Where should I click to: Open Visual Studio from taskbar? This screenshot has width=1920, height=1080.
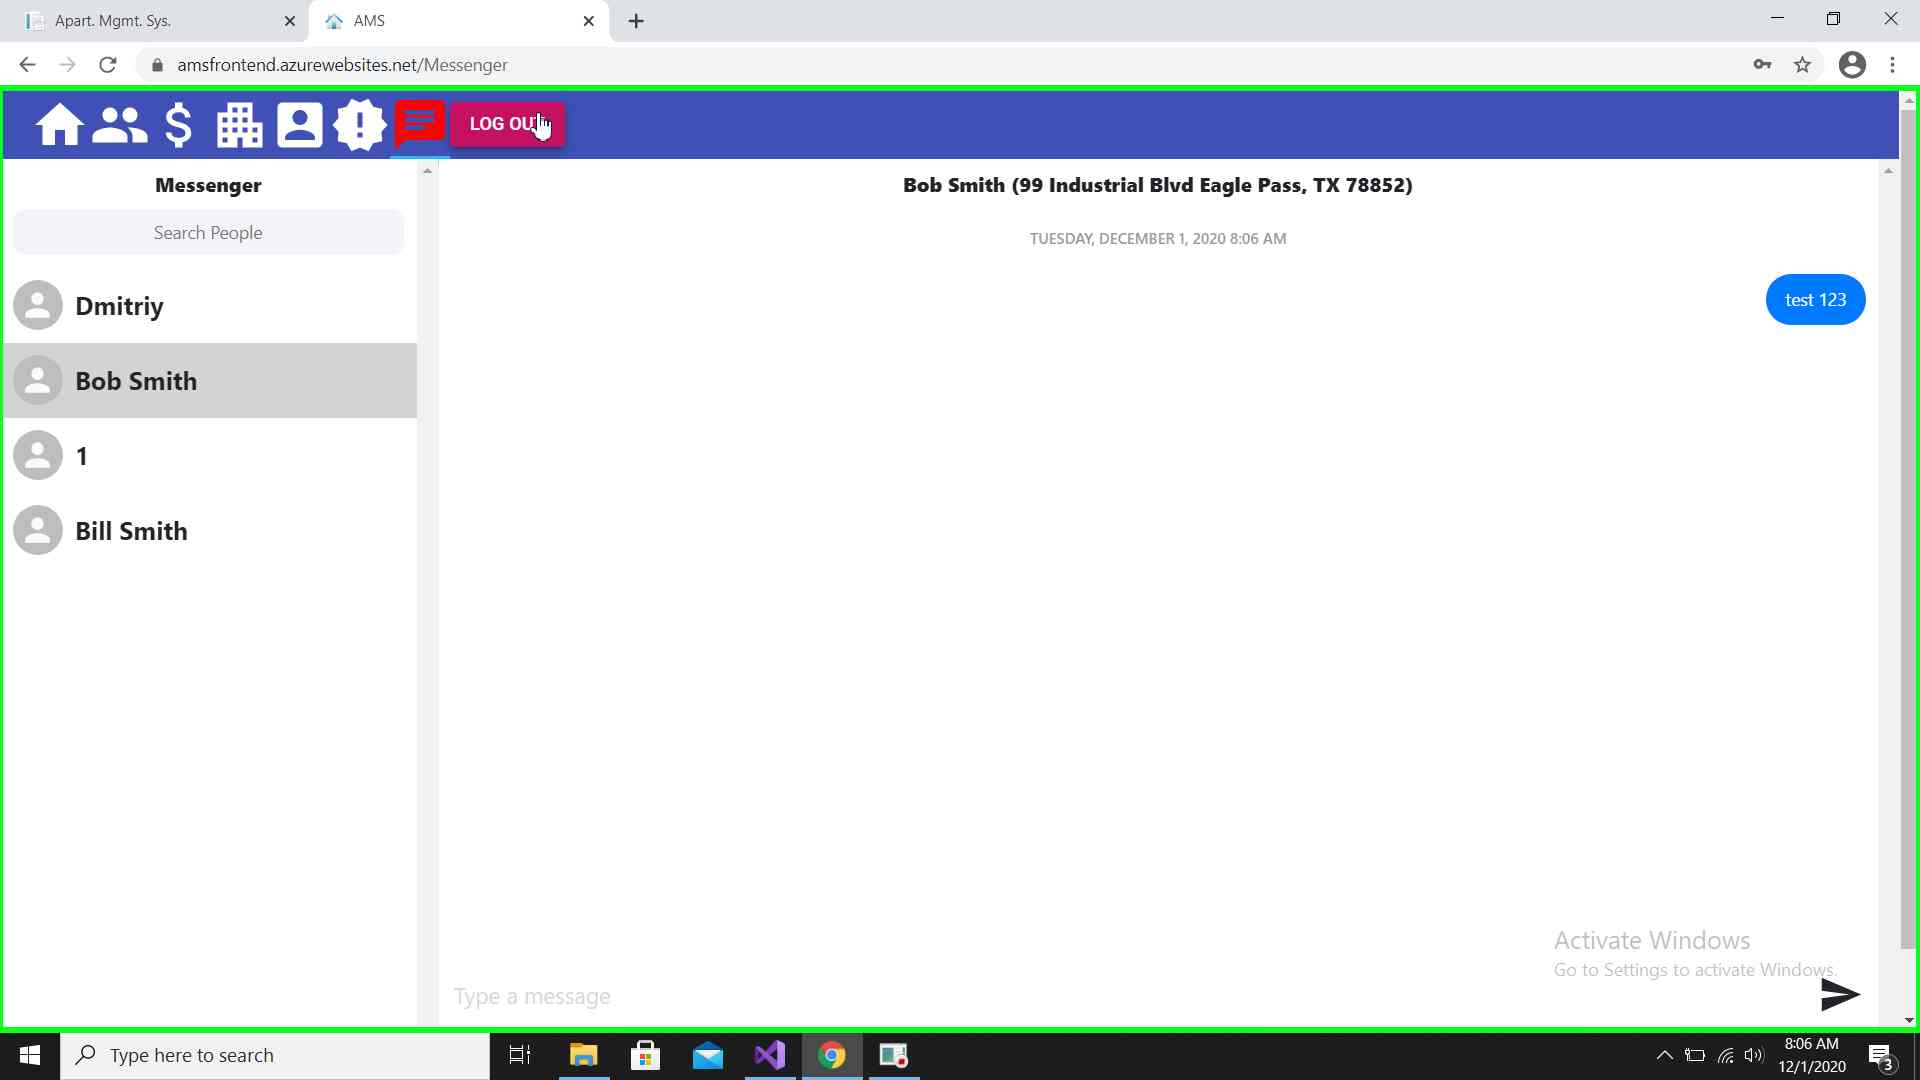(x=770, y=1055)
